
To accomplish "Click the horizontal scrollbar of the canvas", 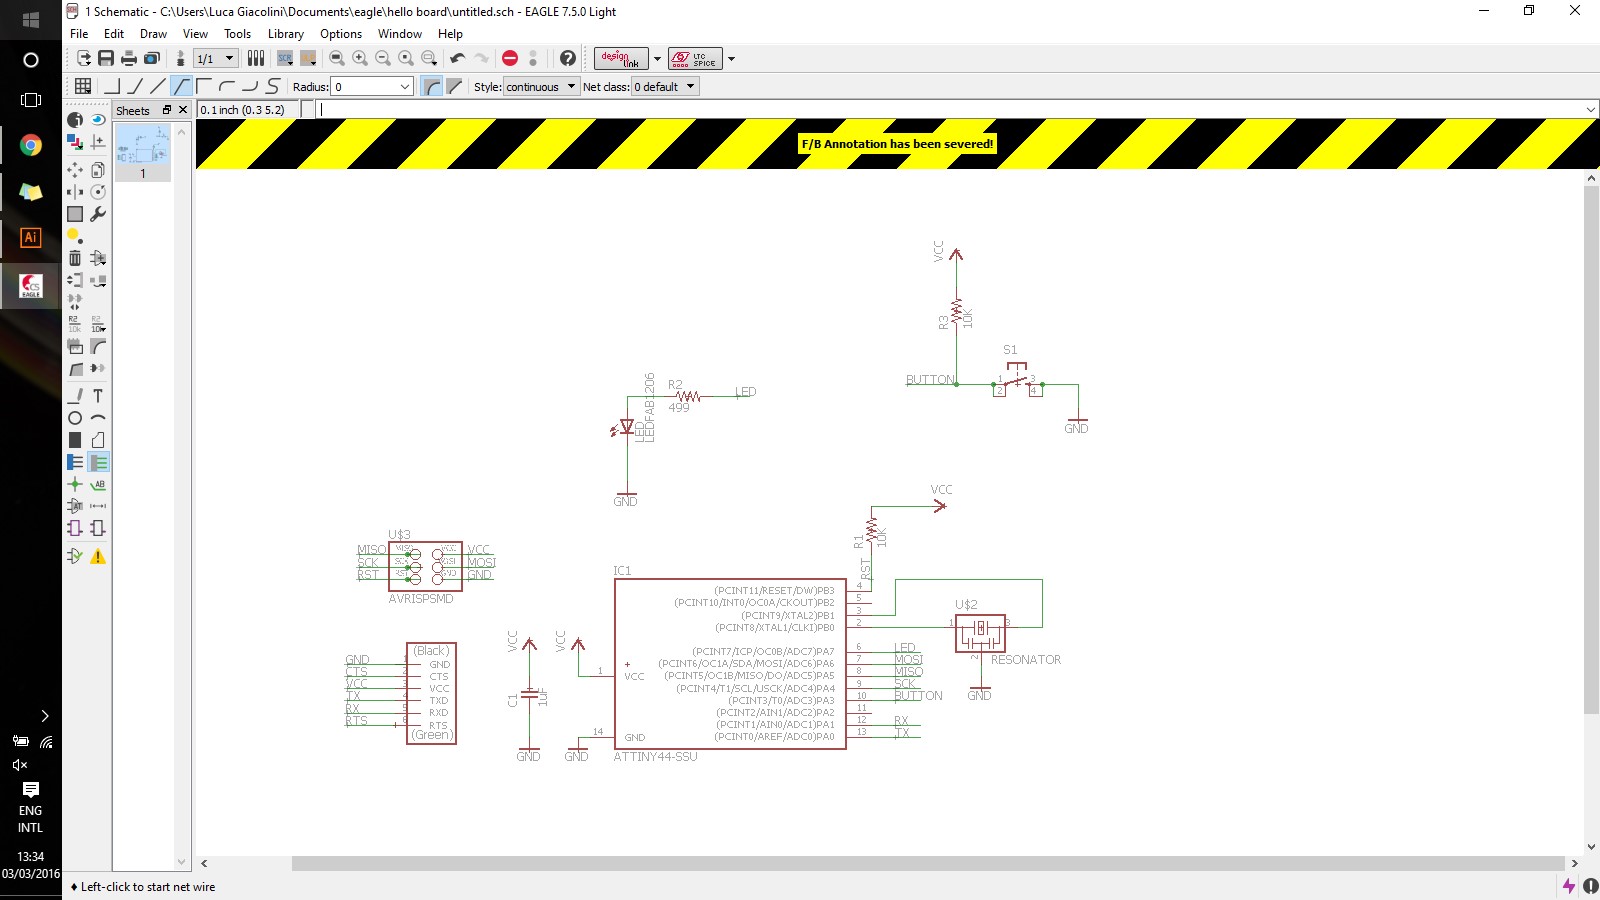I will [928, 863].
